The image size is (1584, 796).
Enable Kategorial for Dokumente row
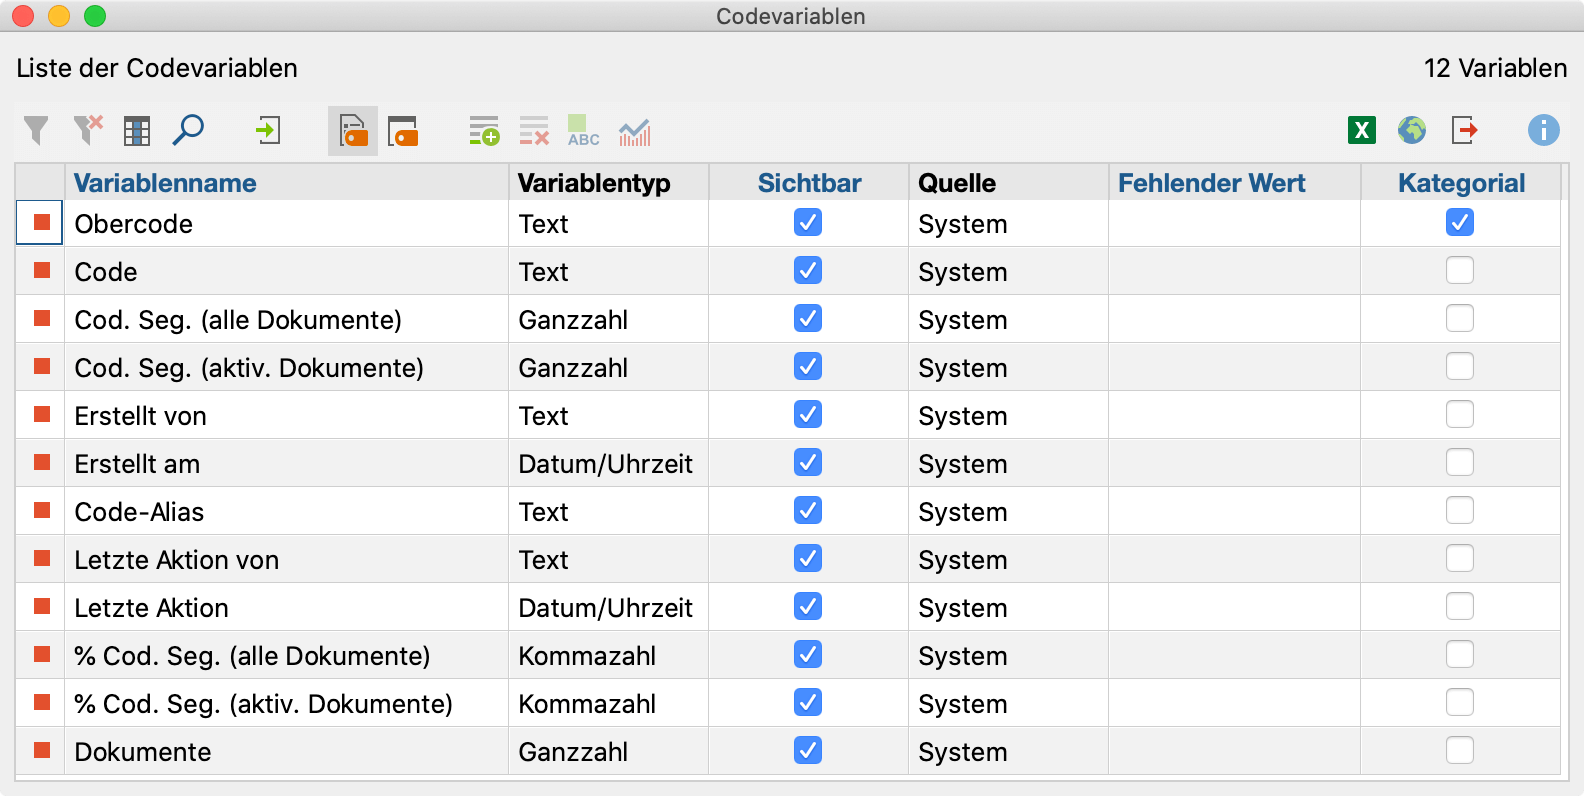coord(1460,750)
